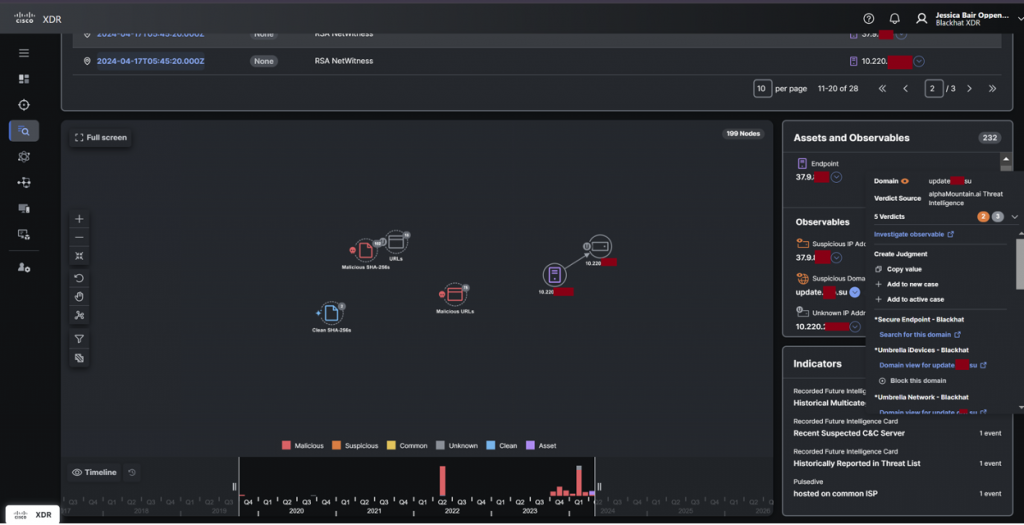Open the help question mark icon
The width and height of the screenshot is (1024, 525).
(868, 18)
